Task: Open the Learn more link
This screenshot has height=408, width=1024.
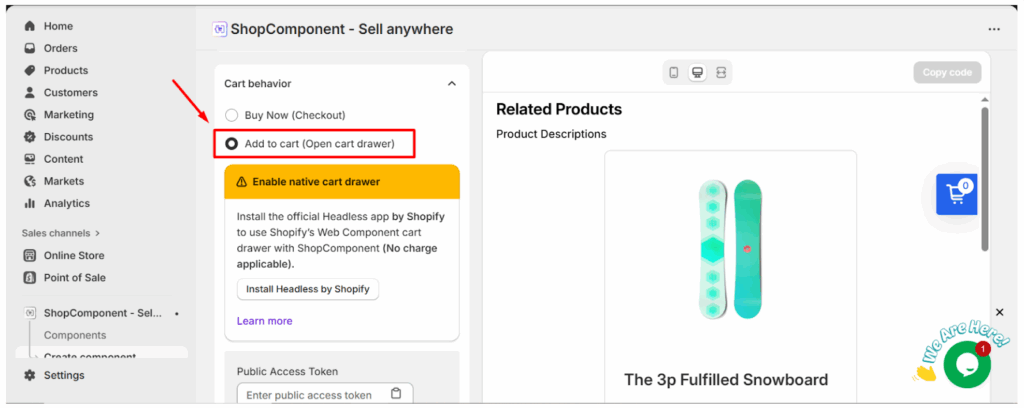Action: (265, 321)
